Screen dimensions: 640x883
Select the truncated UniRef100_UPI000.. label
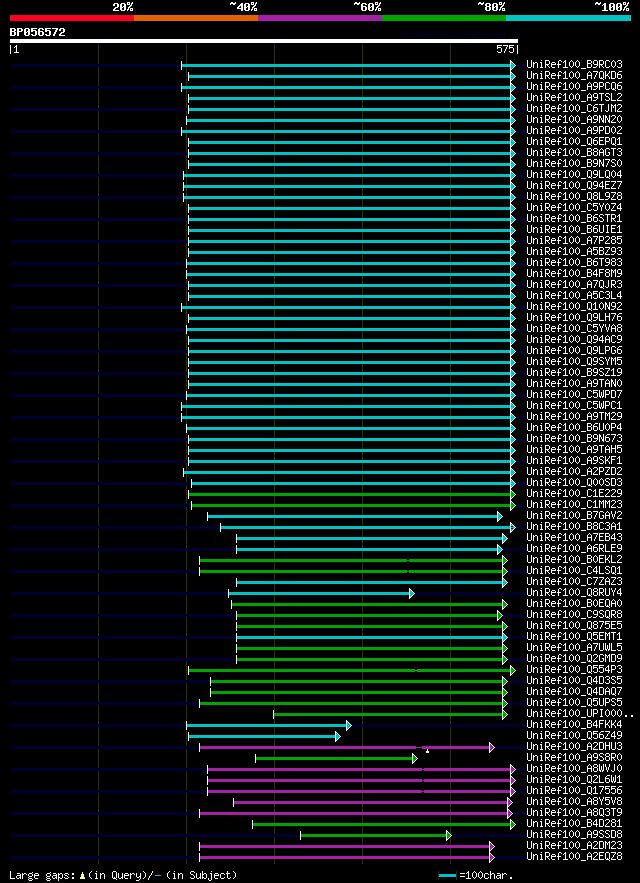[x=580, y=713]
